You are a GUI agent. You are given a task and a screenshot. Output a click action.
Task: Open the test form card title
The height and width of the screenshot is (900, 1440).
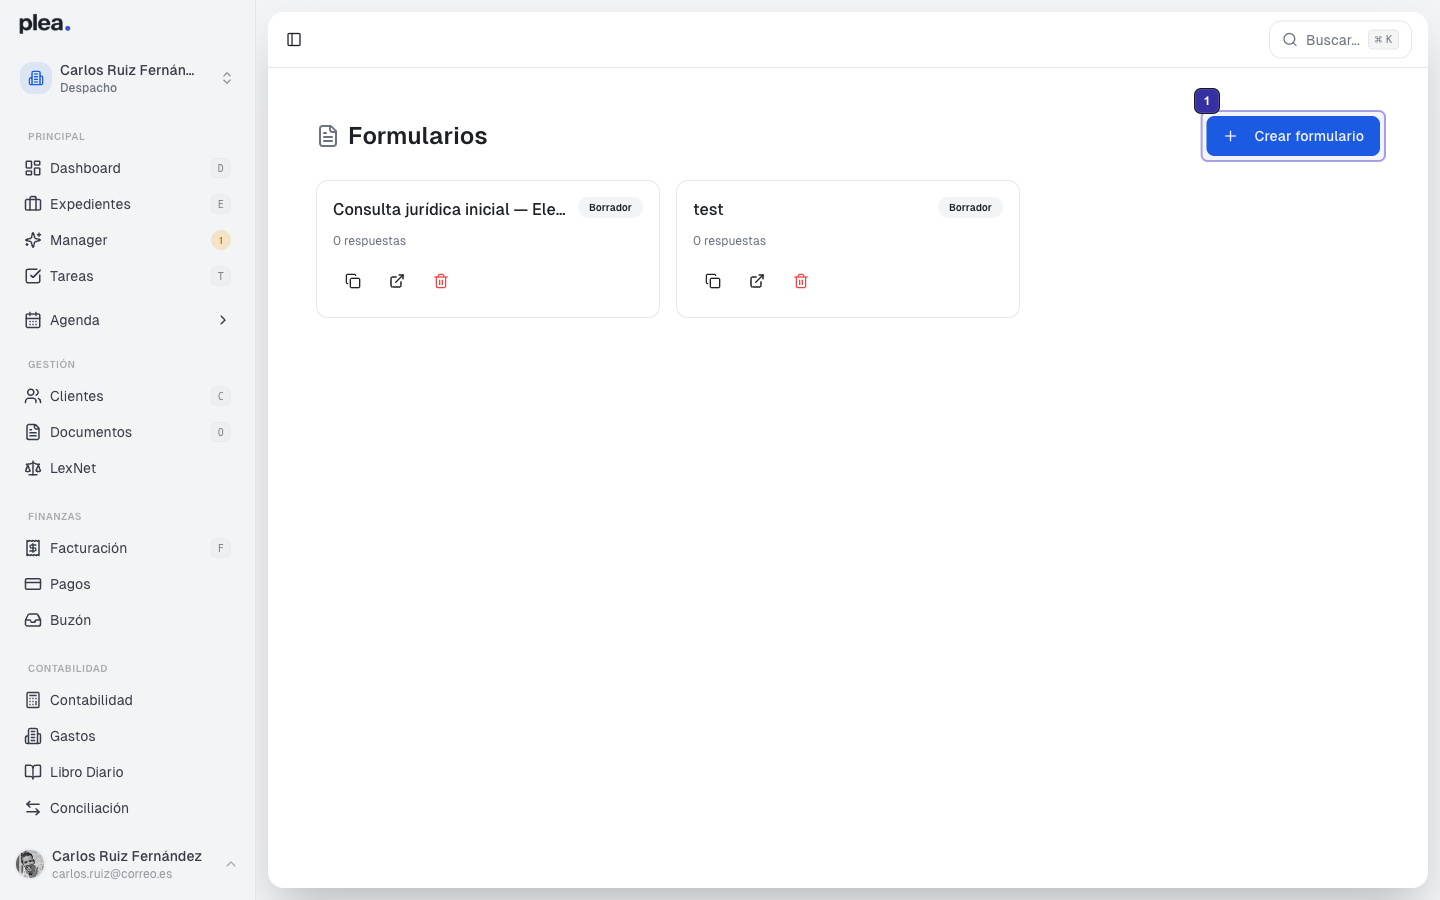pyautogui.click(x=708, y=209)
